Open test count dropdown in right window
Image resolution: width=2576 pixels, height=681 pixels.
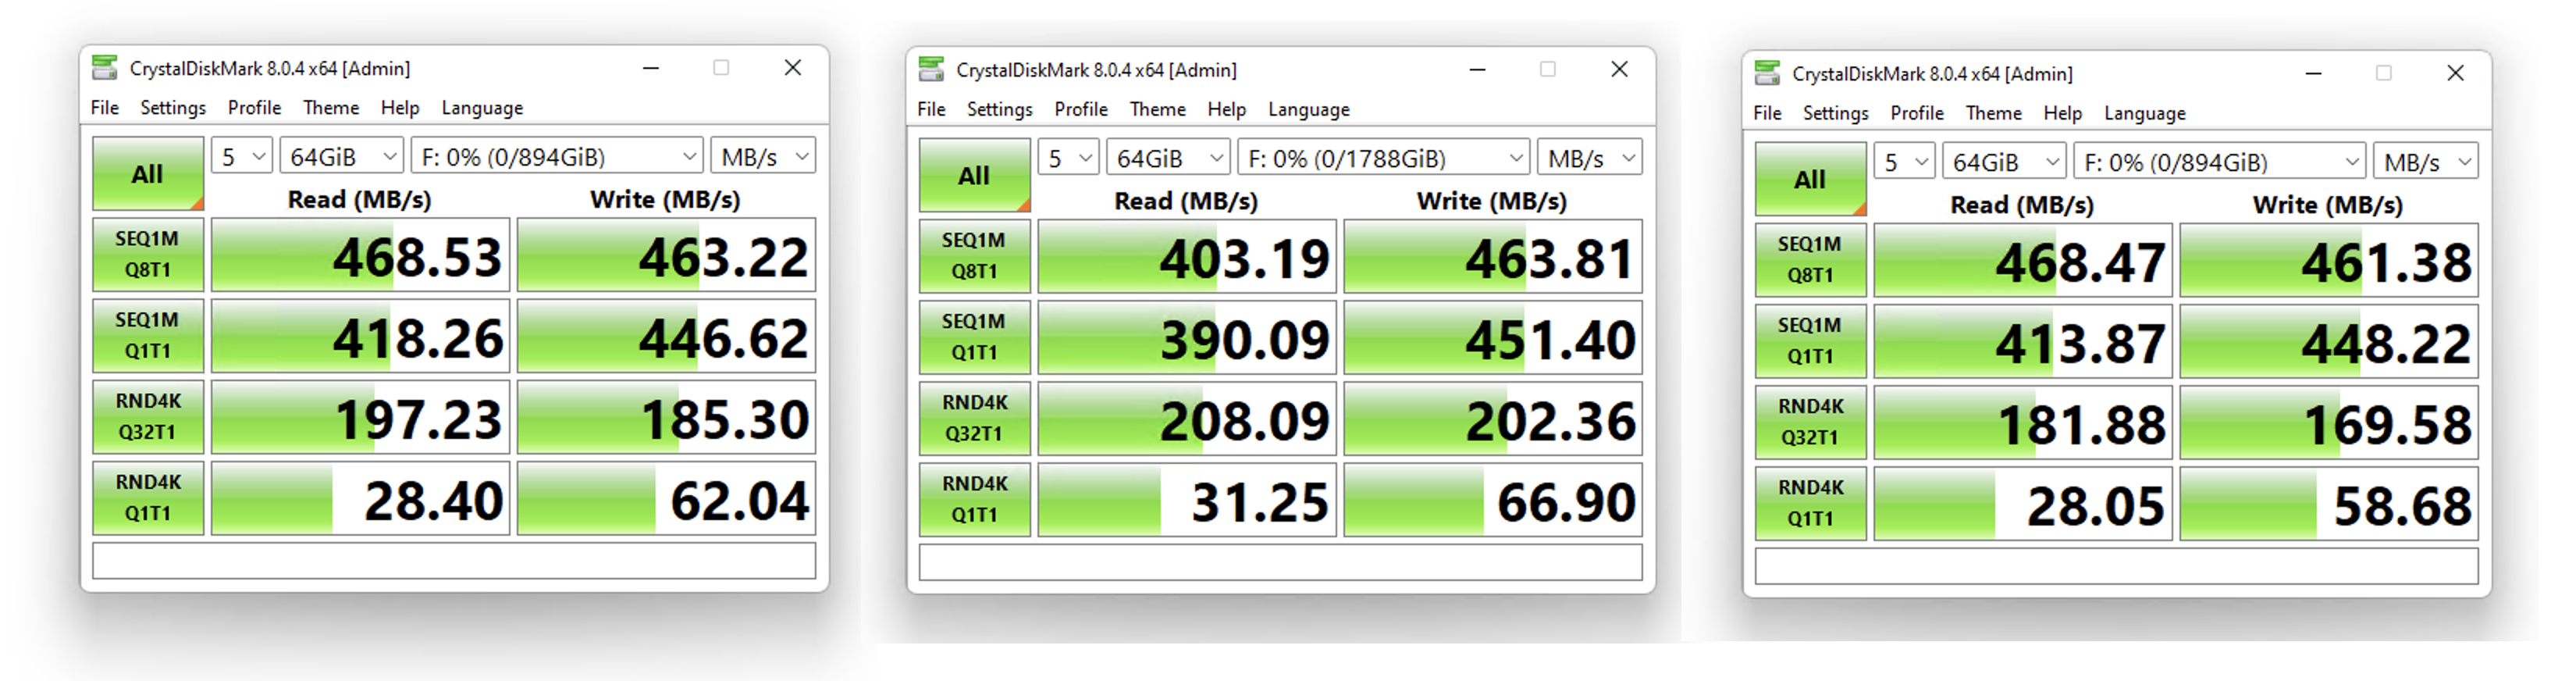[1904, 162]
